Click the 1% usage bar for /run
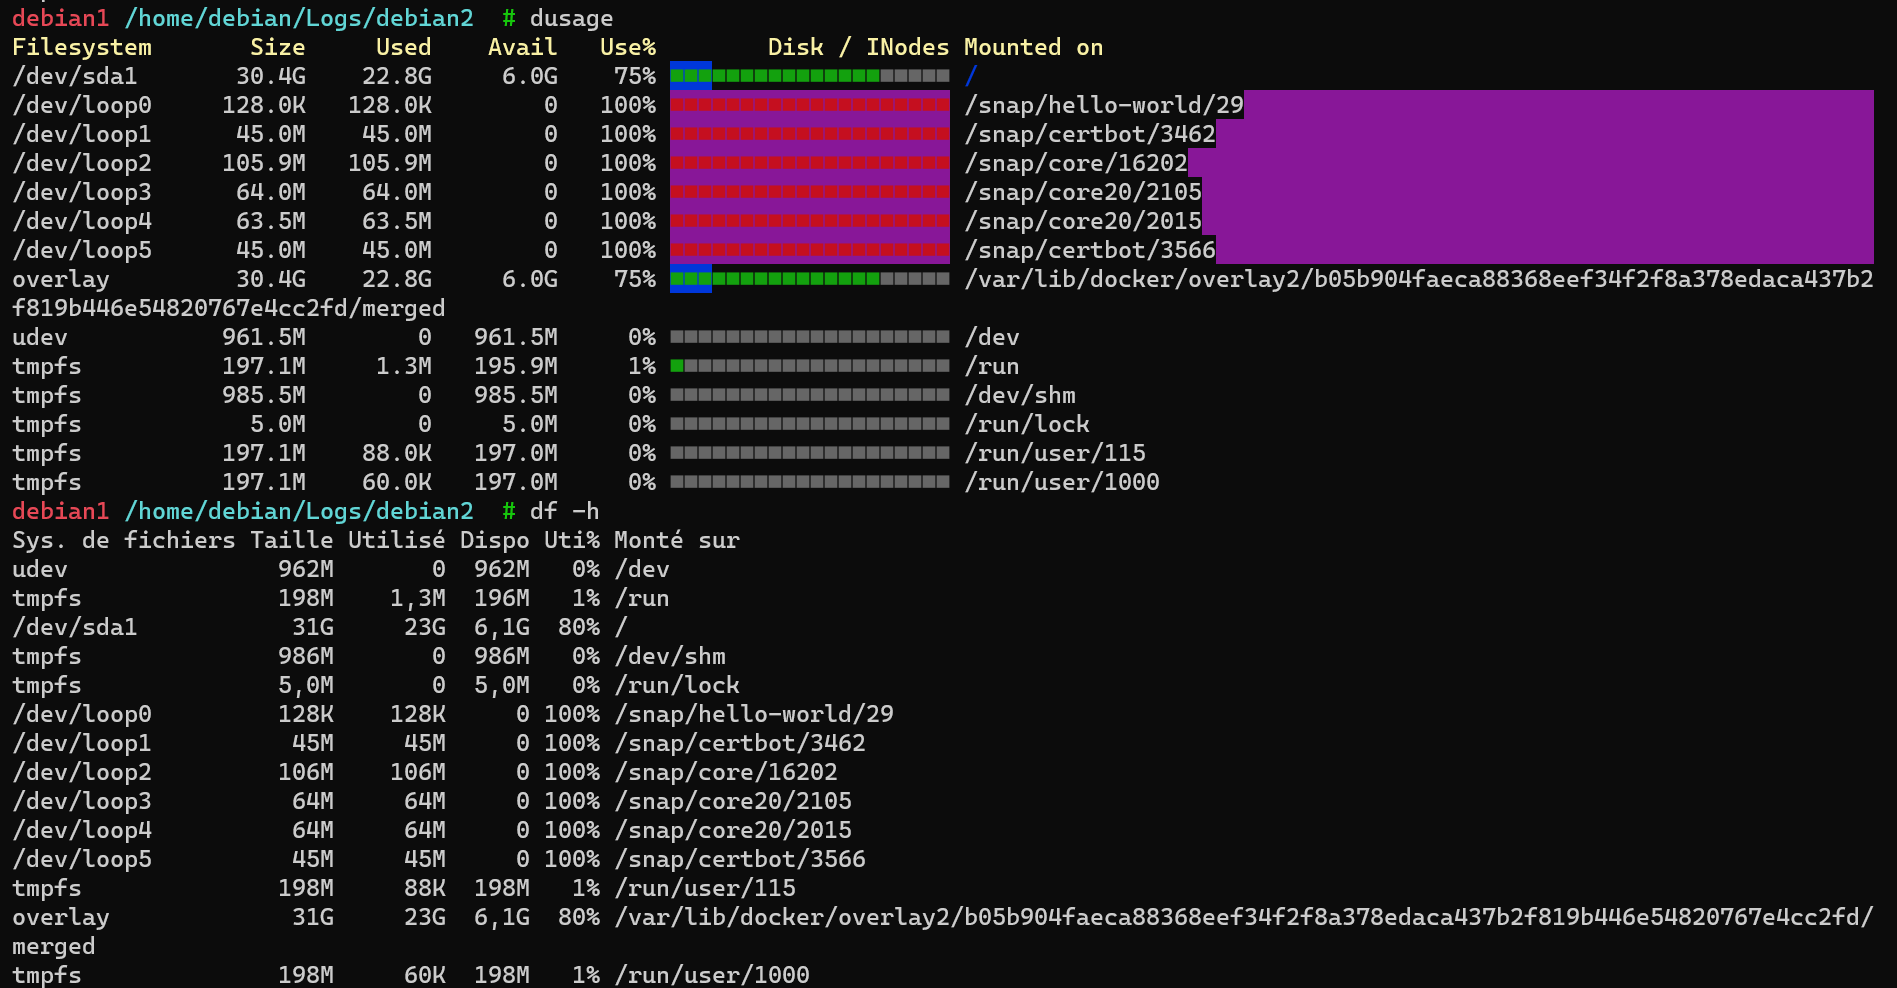Viewport: 1897px width, 988px height. point(809,366)
